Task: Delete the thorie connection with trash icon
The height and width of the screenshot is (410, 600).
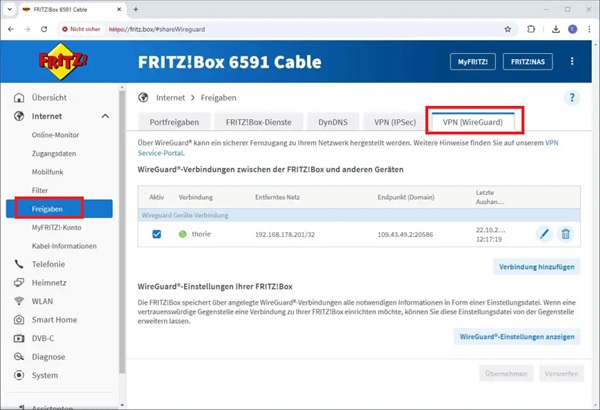Action: coord(566,234)
